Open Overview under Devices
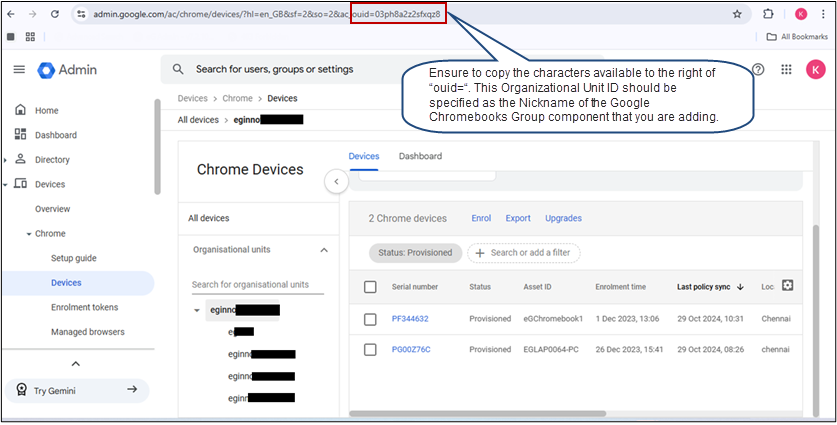Viewport: 837px width, 425px height. click(52, 209)
